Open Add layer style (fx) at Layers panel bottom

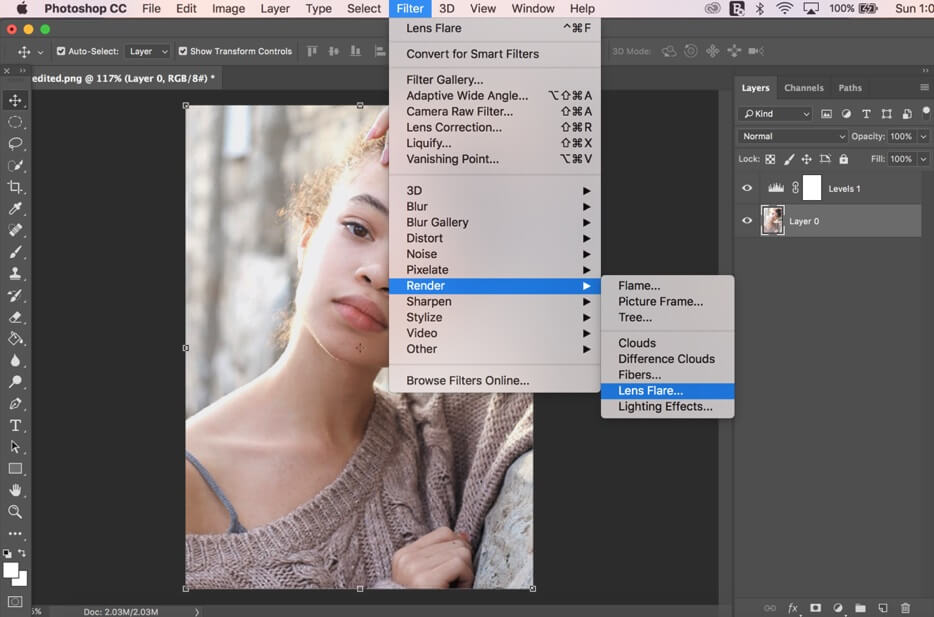point(792,607)
